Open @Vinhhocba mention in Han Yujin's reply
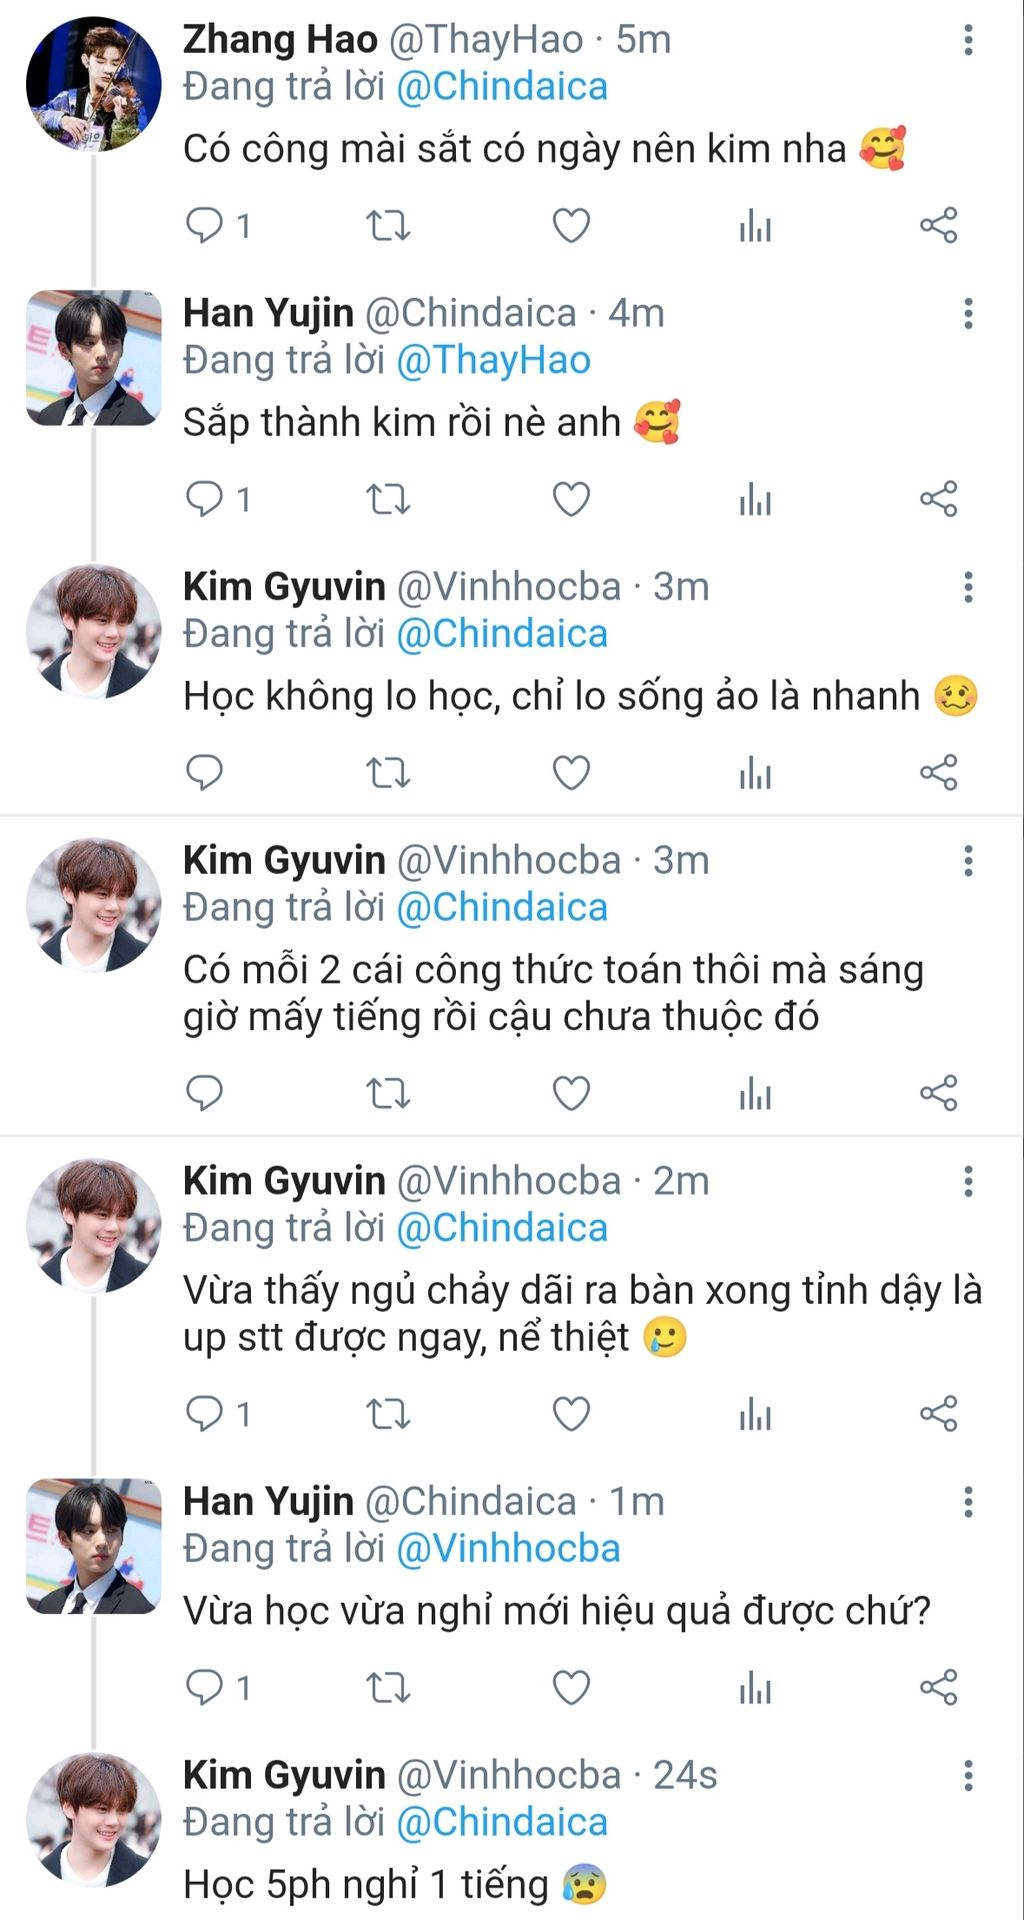Screen dimensions: 1024x1920 [x=508, y=1548]
